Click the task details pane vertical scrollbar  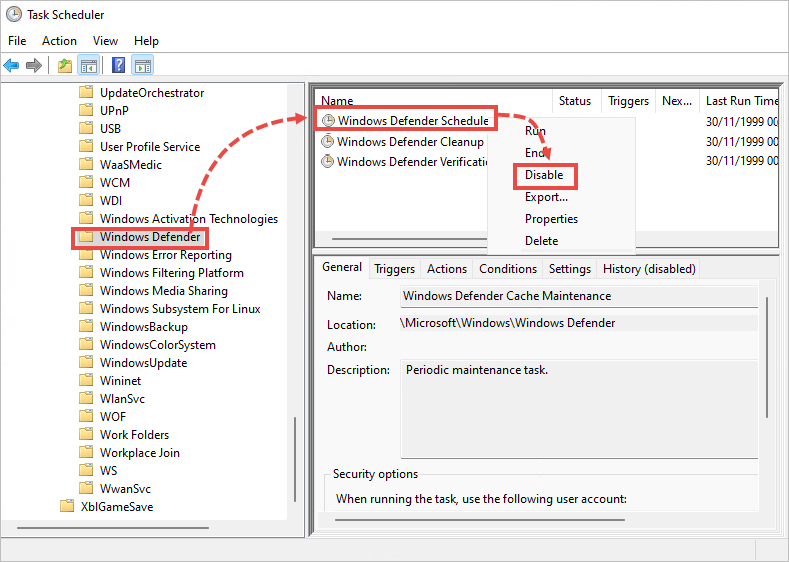[x=767, y=357]
